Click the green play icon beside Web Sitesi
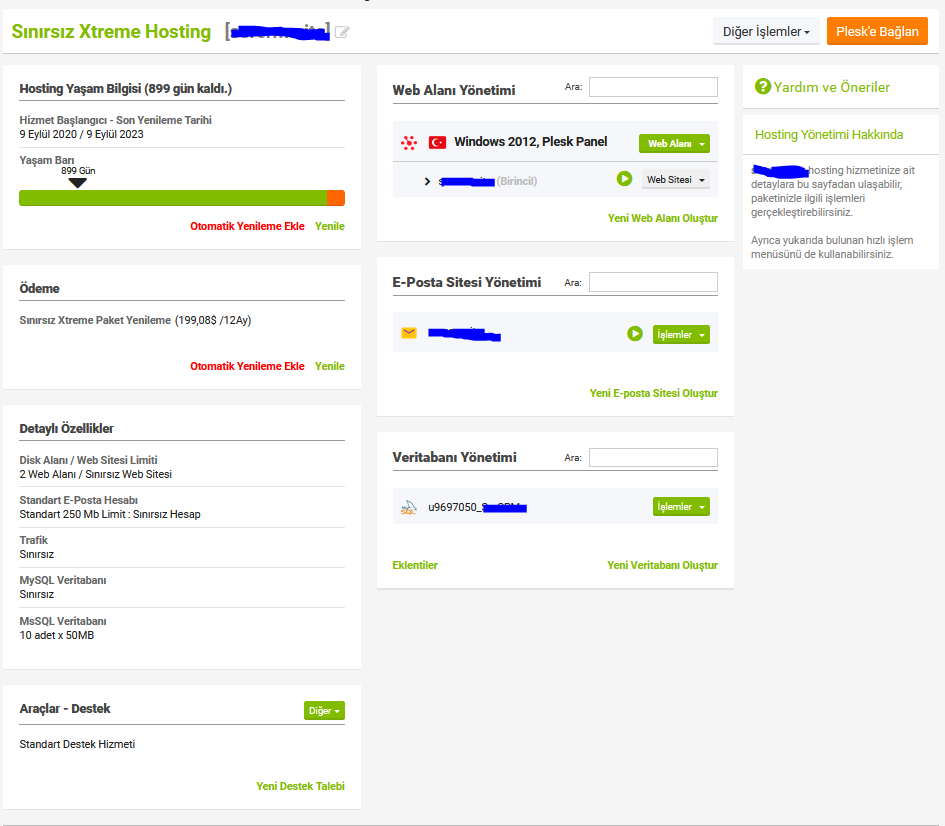 (x=624, y=179)
